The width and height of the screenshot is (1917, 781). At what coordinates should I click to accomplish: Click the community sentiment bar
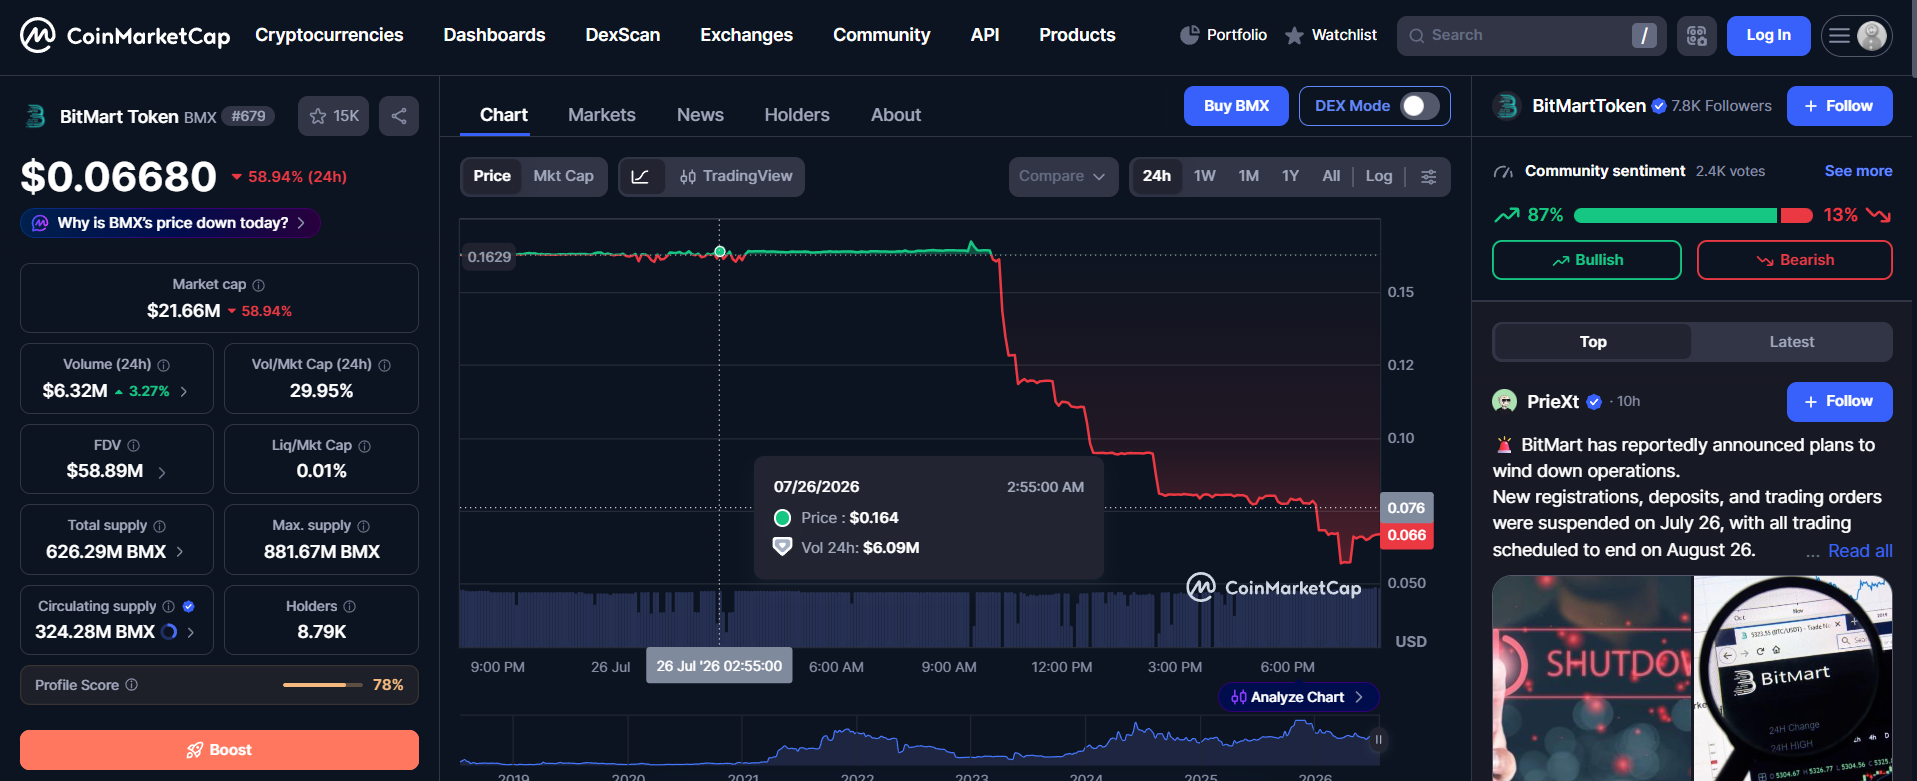(1693, 215)
